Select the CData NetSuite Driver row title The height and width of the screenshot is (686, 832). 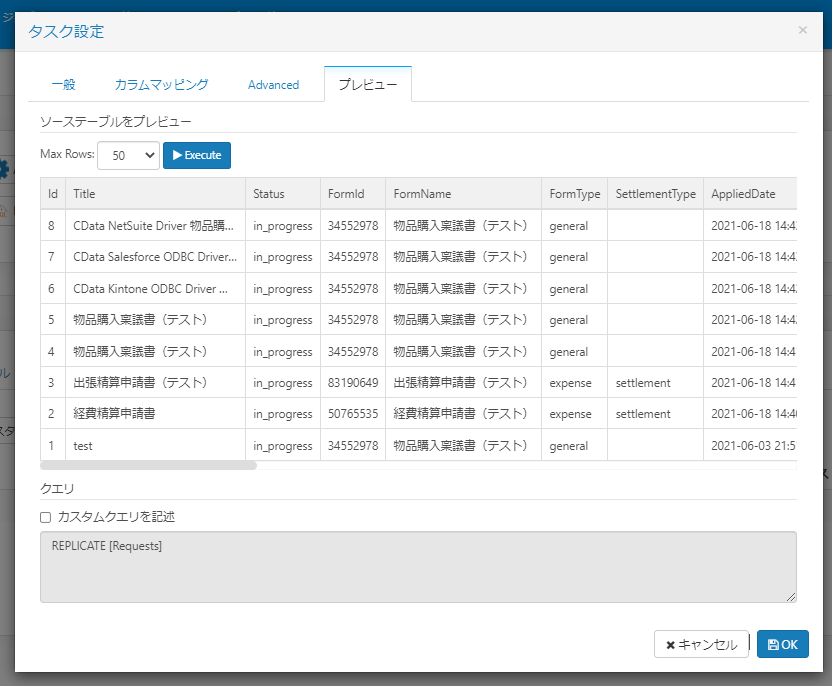[x=155, y=226]
